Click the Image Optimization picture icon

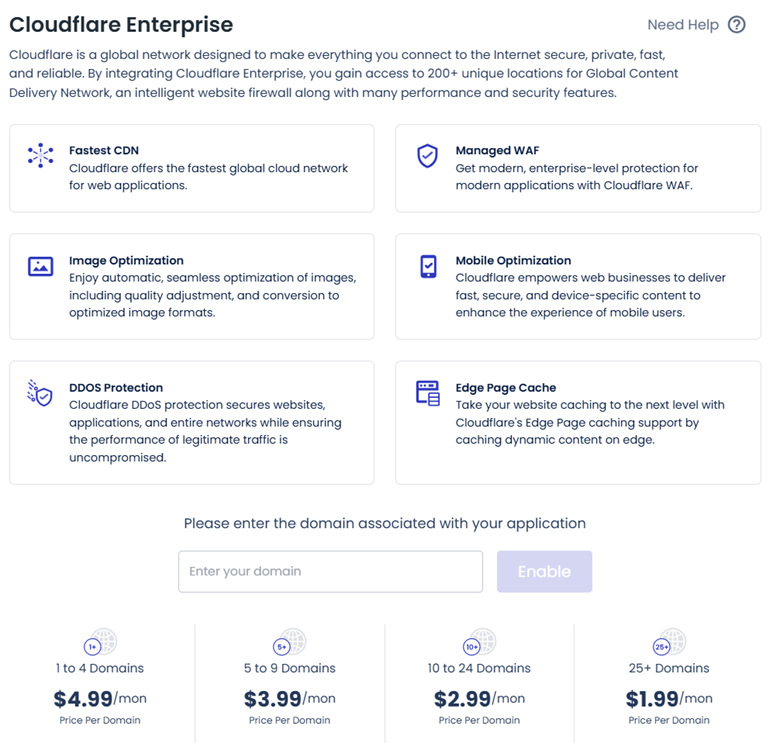40,266
